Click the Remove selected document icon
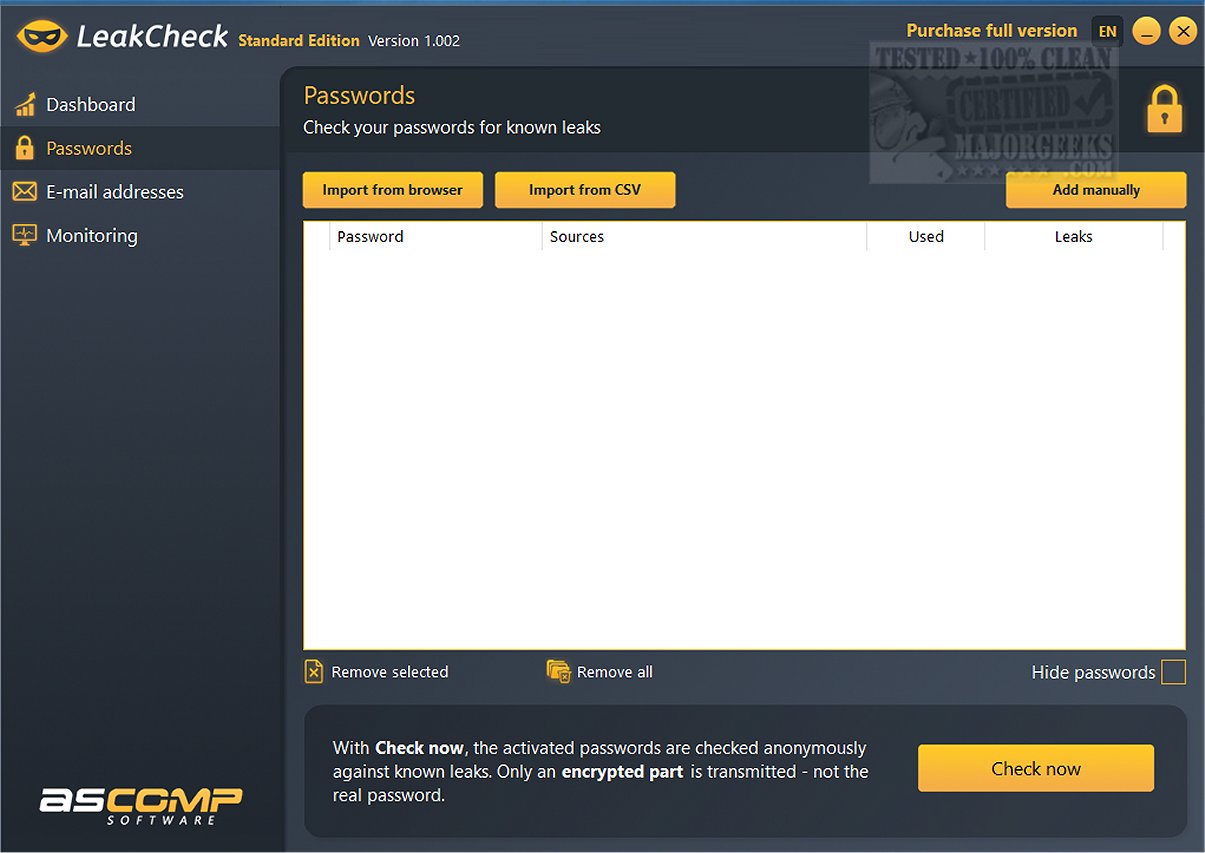 click(x=314, y=672)
